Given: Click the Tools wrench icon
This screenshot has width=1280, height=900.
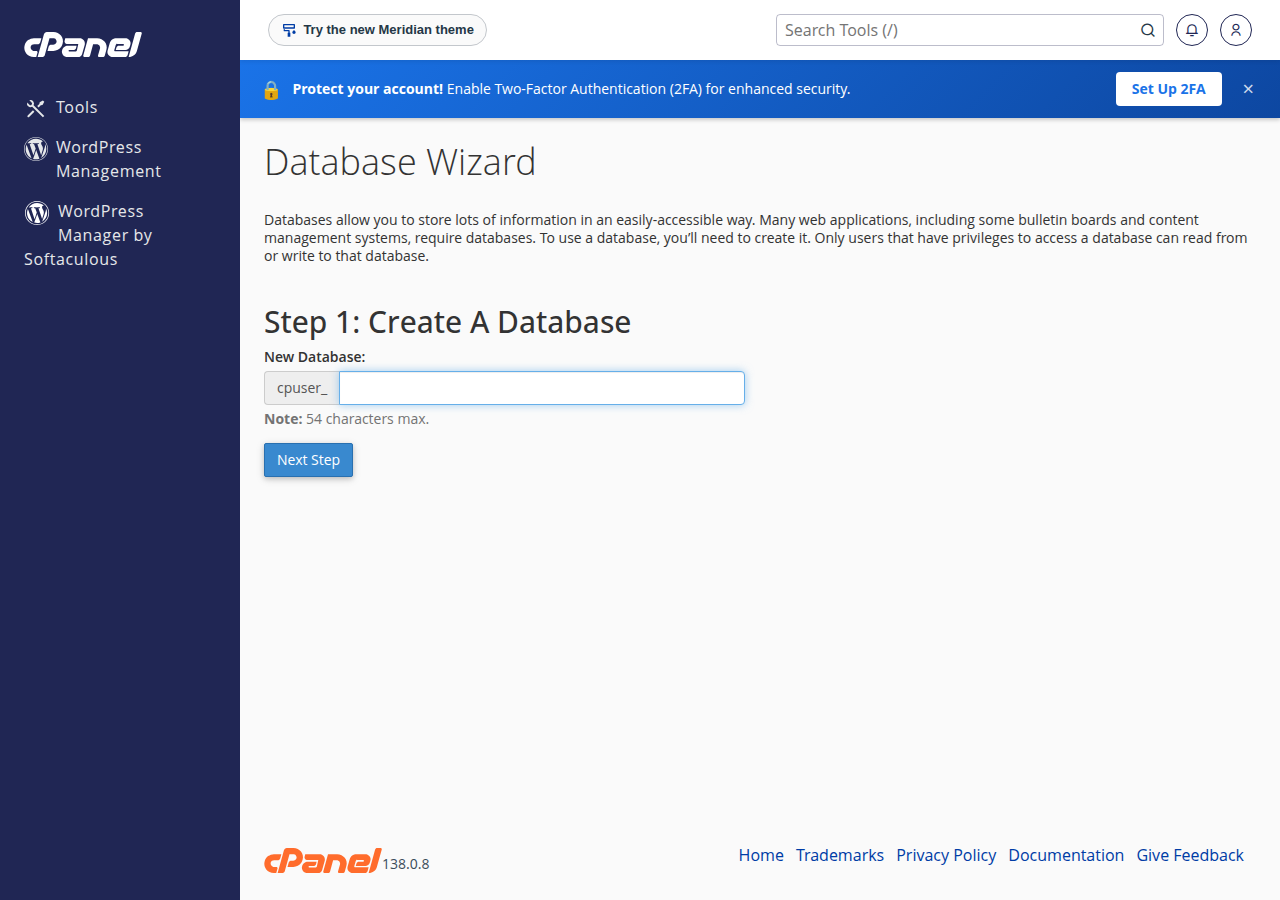Looking at the screenshot, I should point(36,108).
